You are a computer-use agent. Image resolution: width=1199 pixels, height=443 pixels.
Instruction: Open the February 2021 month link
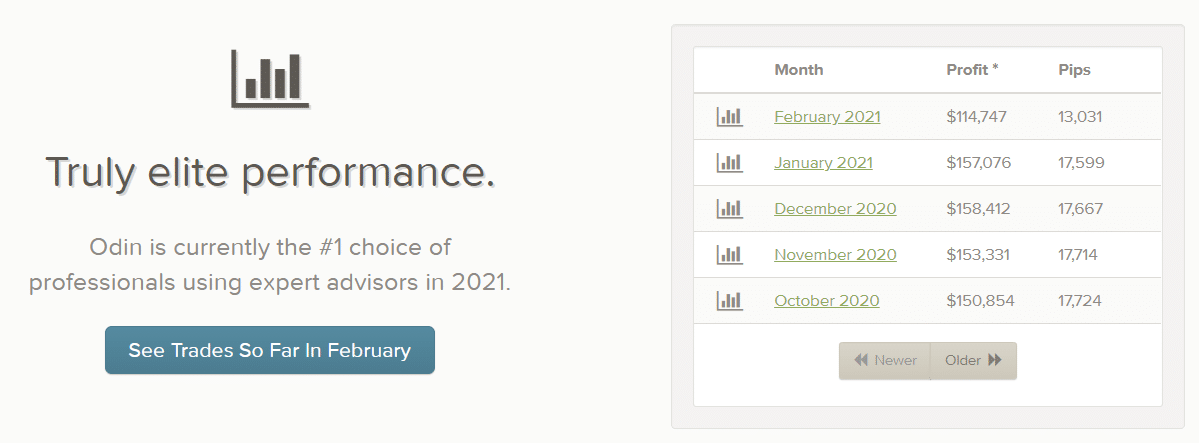pyautogui.click(x=827, y=117)
